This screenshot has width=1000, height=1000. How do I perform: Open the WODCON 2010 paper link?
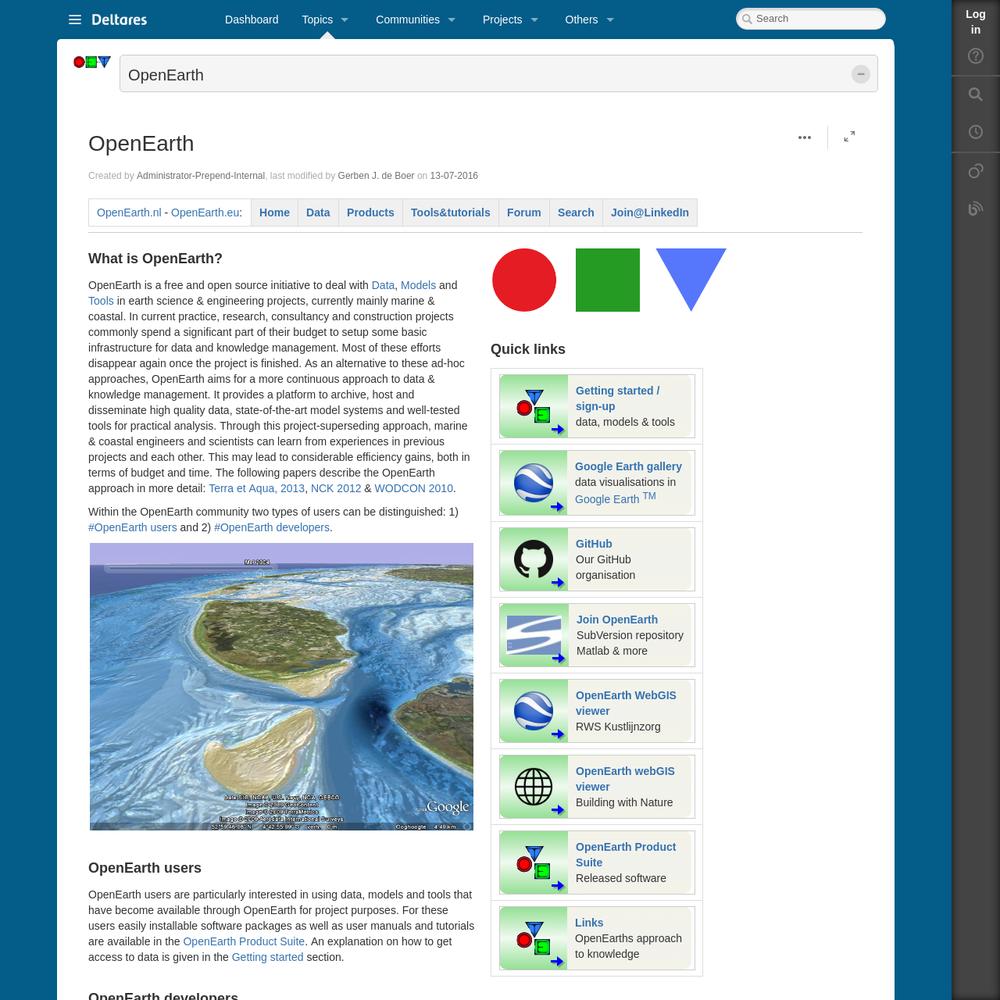tap(413, 489)
